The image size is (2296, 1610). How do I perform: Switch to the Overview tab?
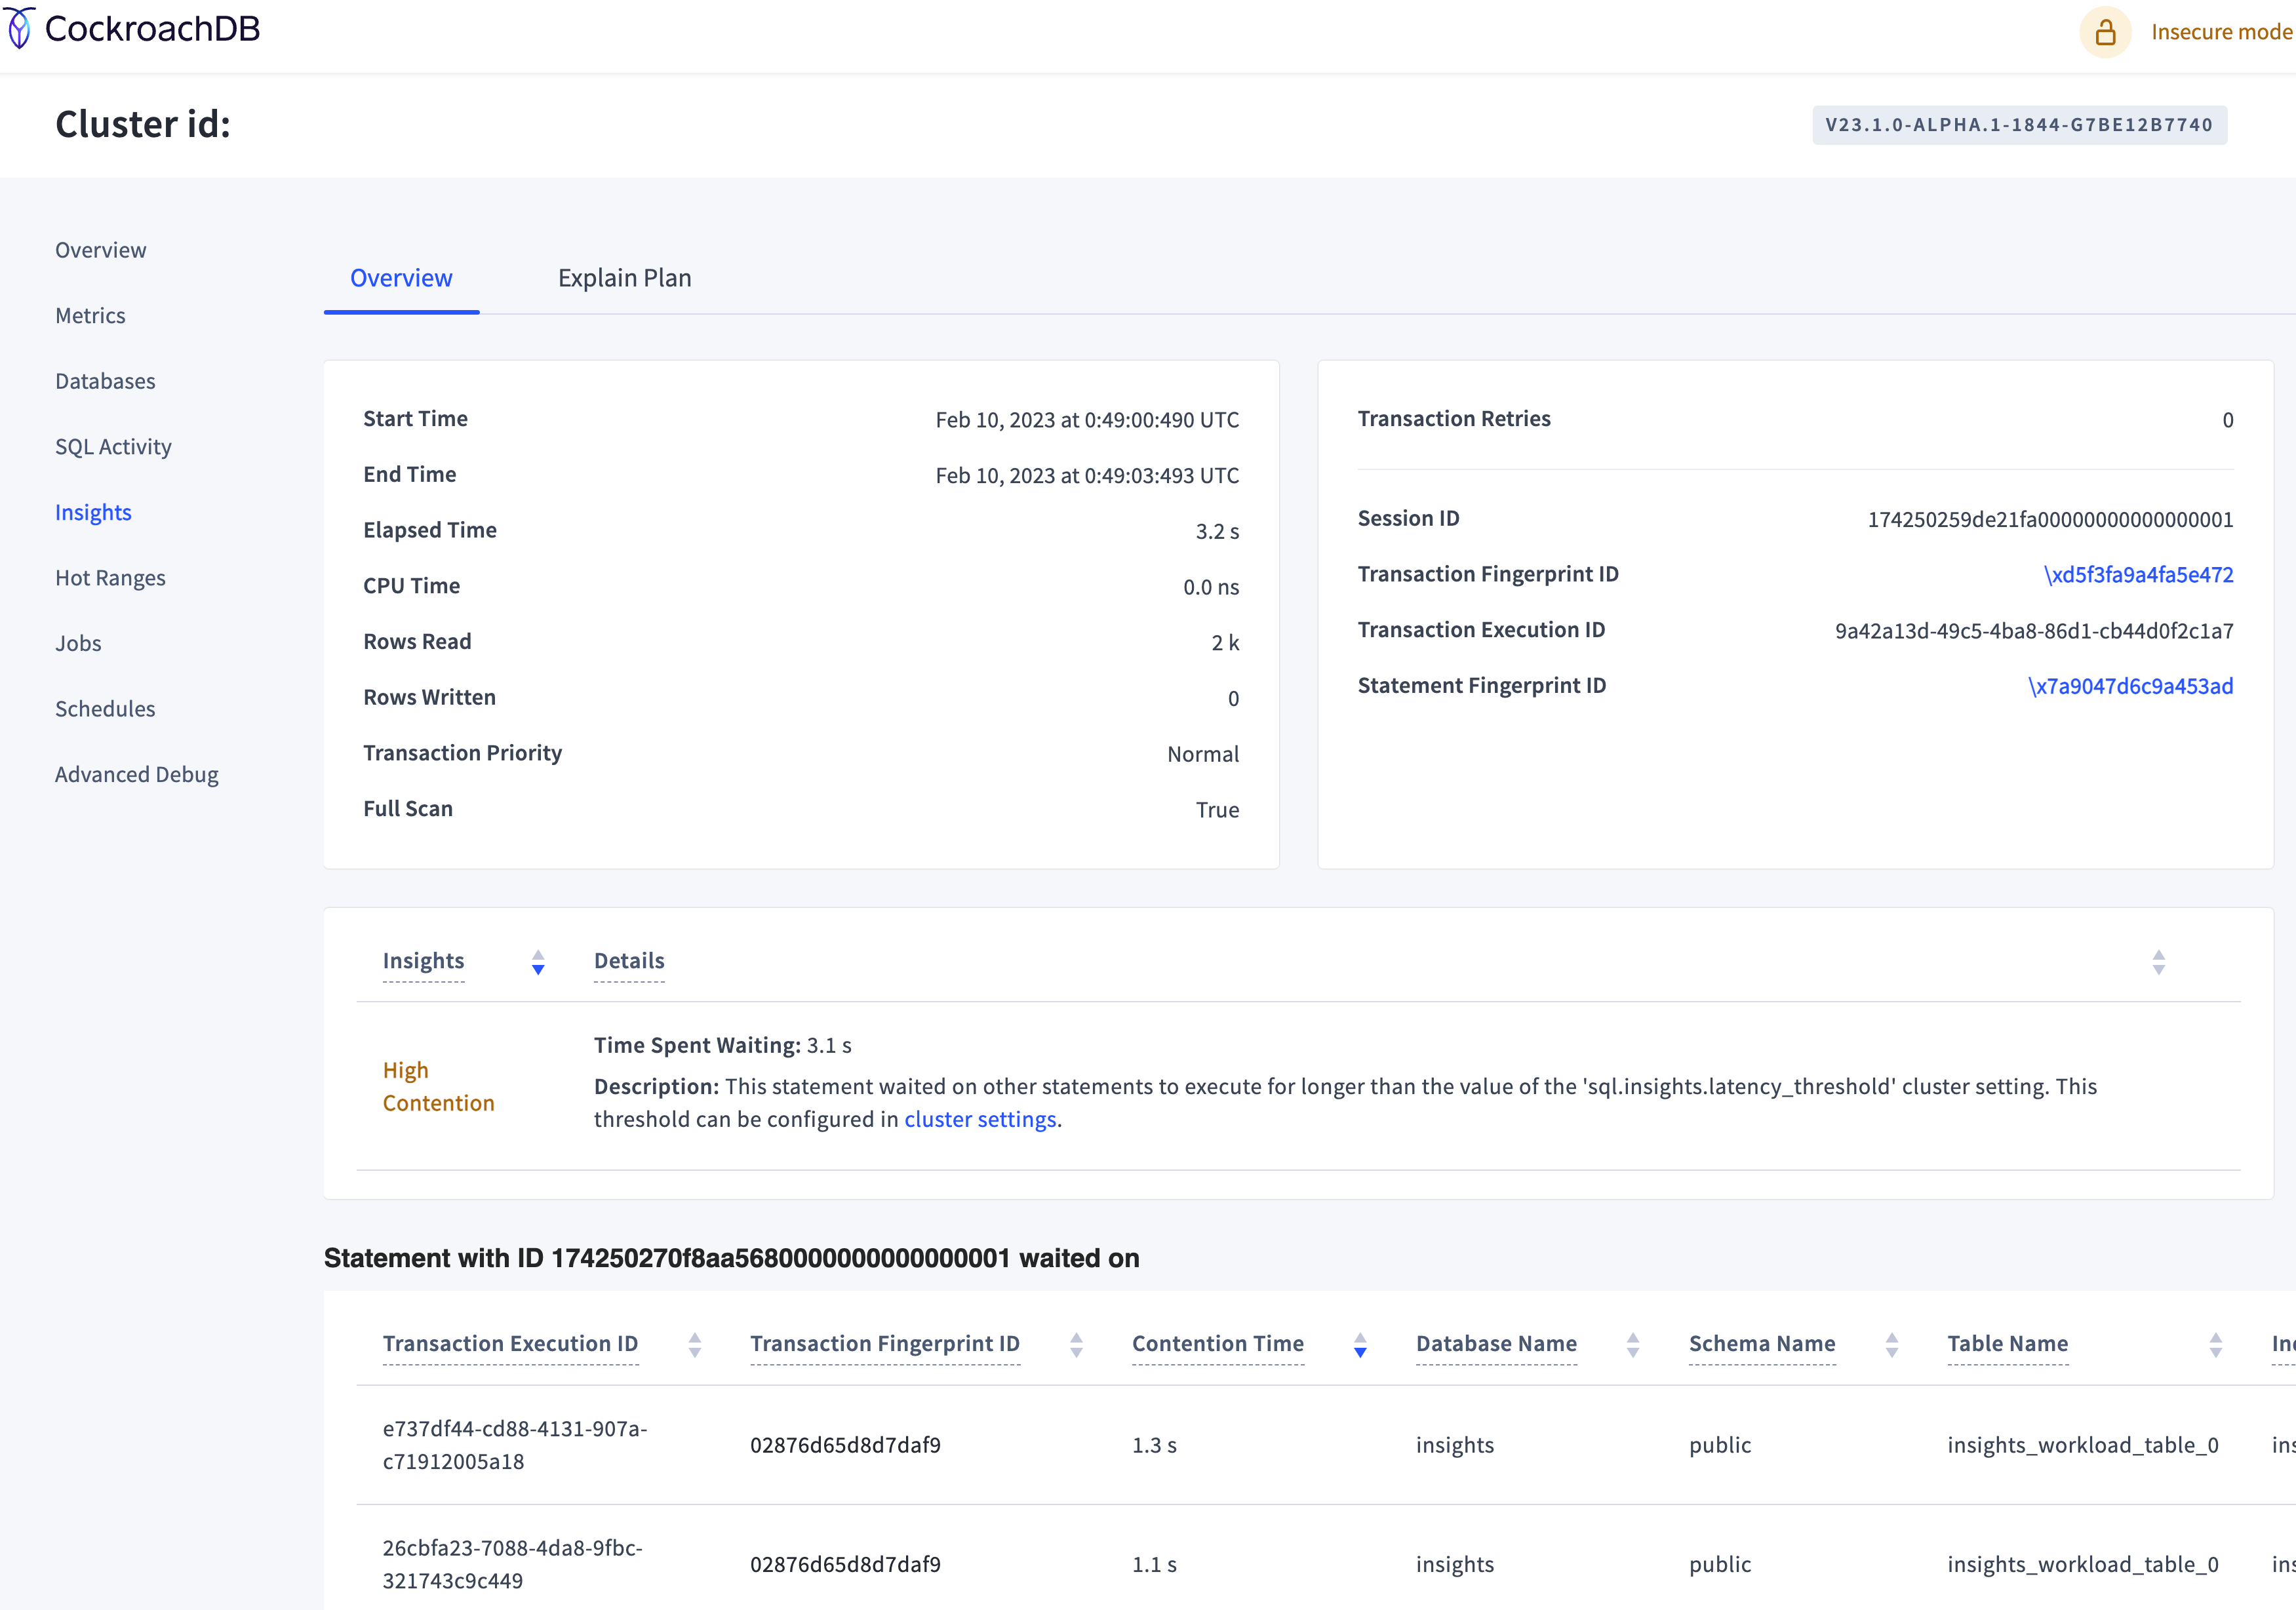pyautogui.click(x=401, y=278)
